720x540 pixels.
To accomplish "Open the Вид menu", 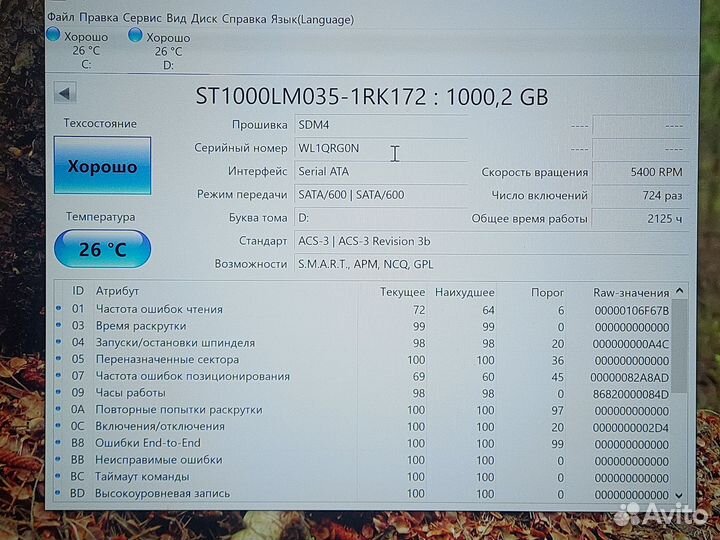I will [x=176, y=19].
